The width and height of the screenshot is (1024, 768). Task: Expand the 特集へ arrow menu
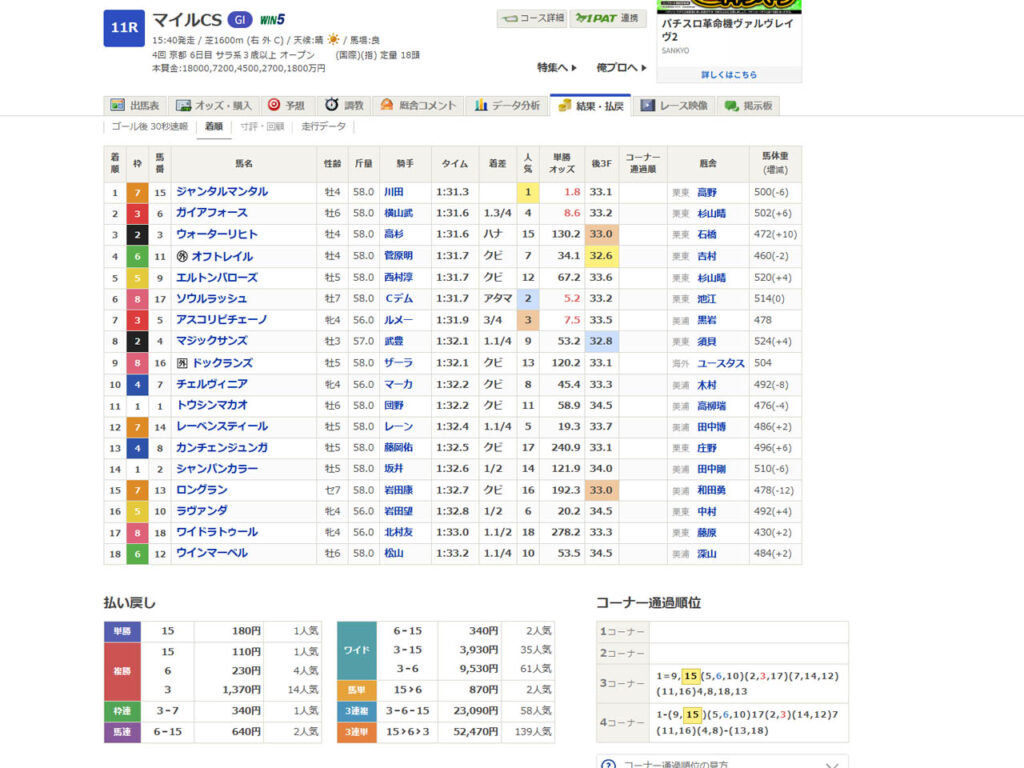coord(557,68)
